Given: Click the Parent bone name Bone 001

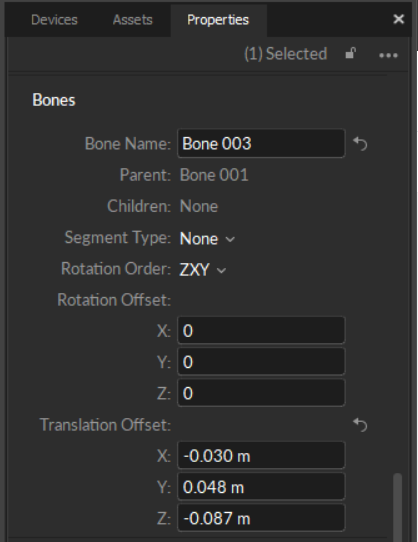Looking at the screenshot, I should (214, 175).
